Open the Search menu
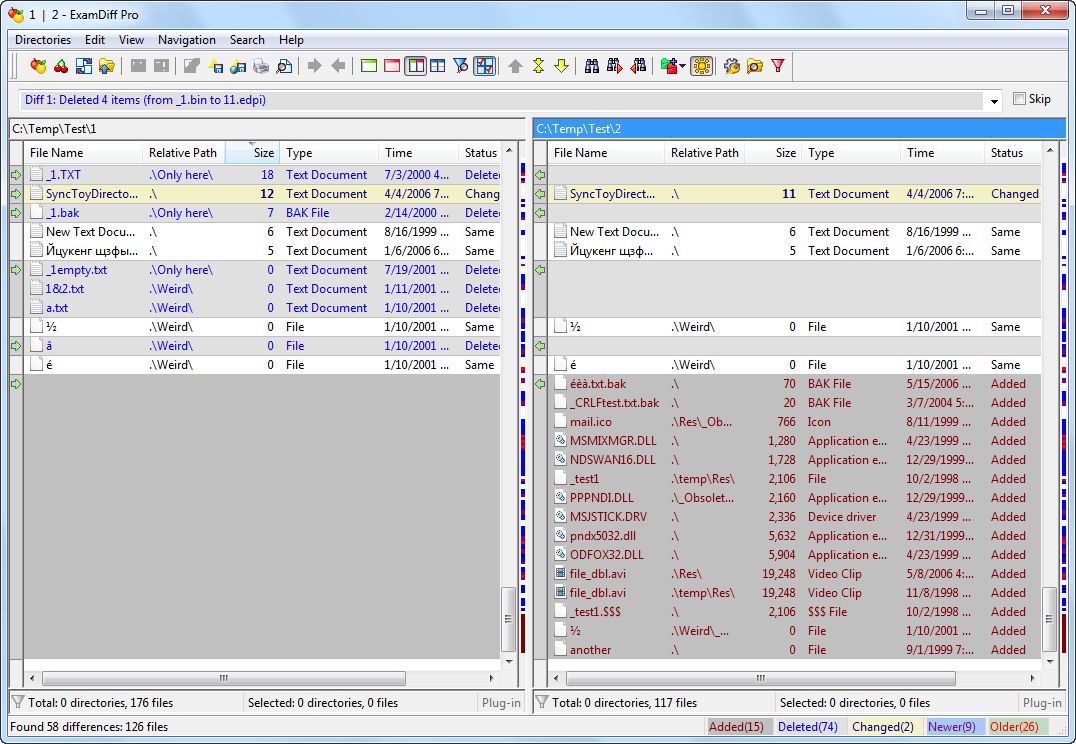This screenshot has width=1076, height=744. [x=247, y=40]
